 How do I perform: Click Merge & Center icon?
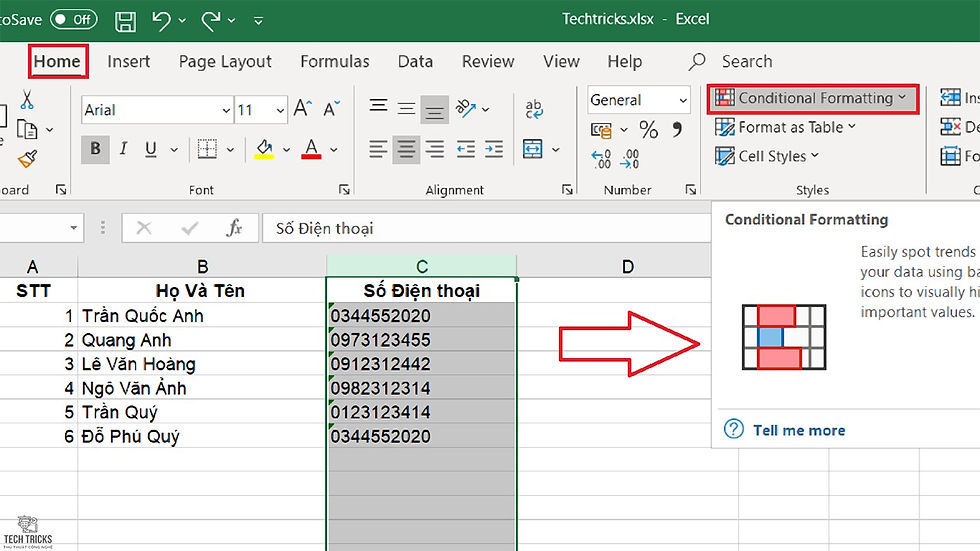532,149
